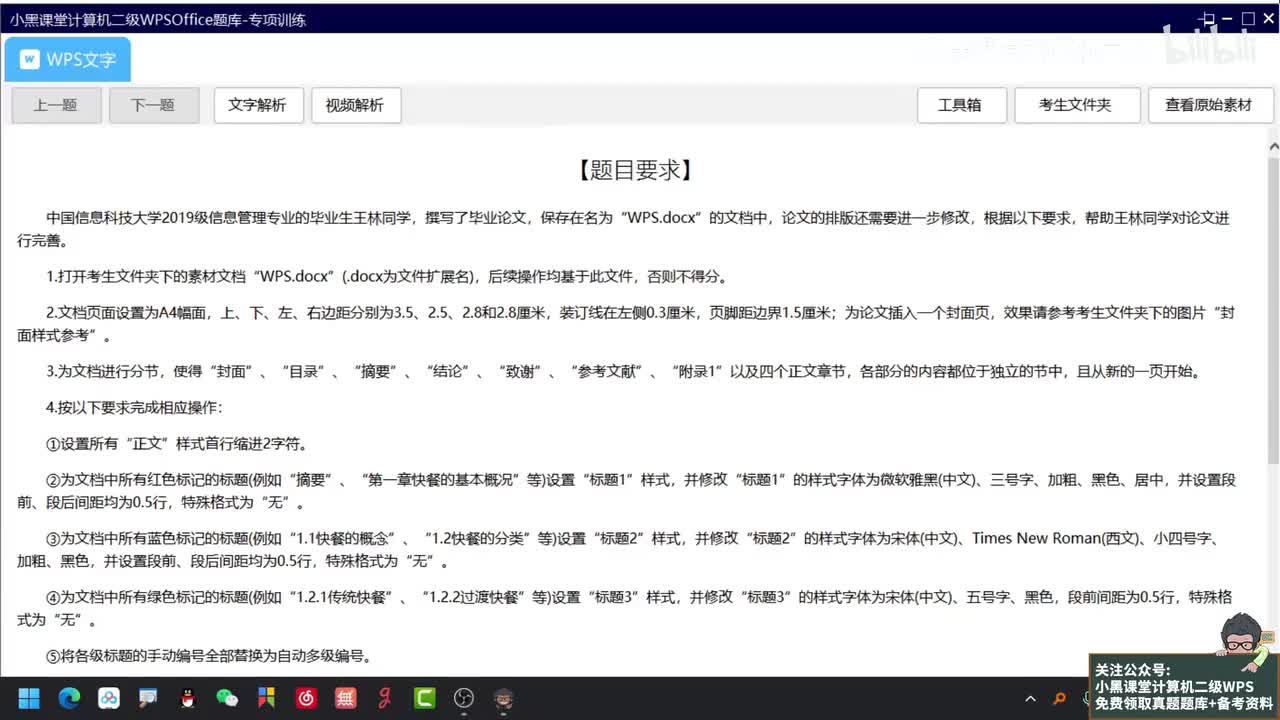Image resolution: width=1280 pixels, height=720 pixels.
Task: Click line ⑤将各级标题的手动编号
Action: [209, 657]
